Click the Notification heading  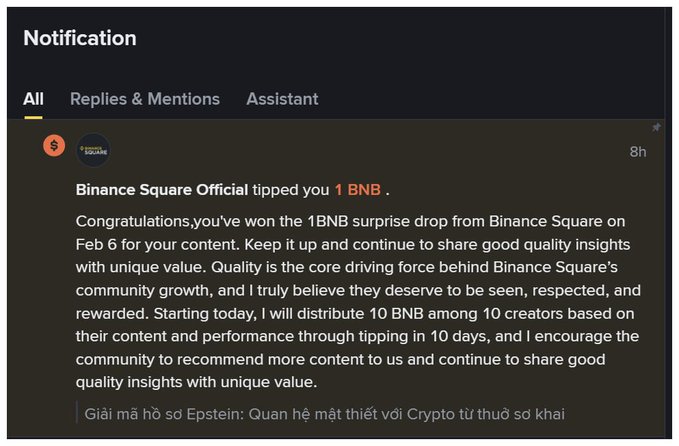[x=80, y=39]
